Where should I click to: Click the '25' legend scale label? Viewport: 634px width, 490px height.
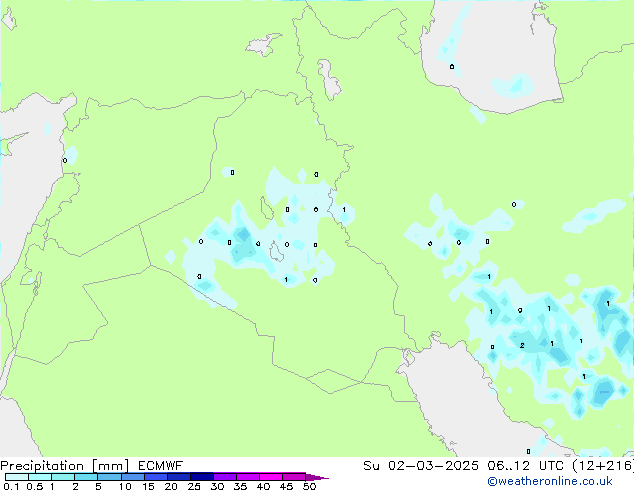tap(194, 486)
